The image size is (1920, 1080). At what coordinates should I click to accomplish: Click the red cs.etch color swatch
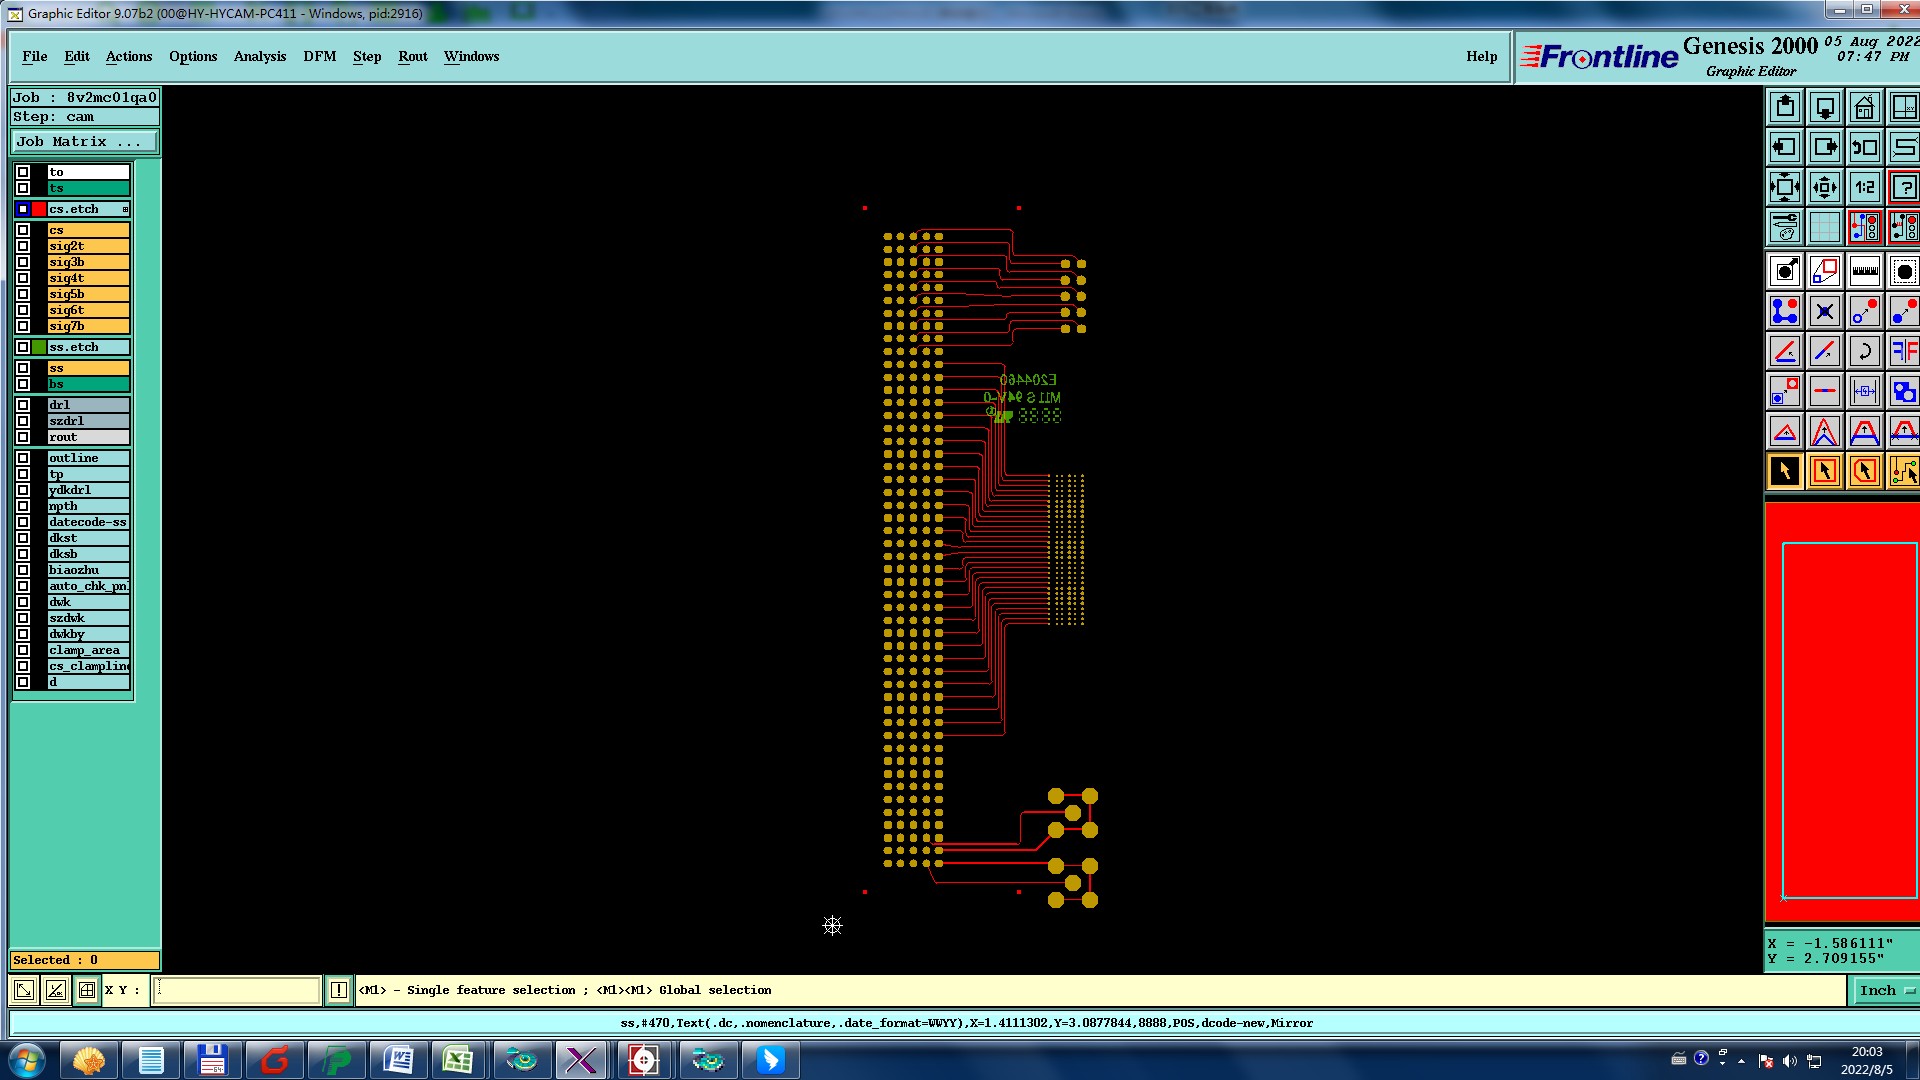click(x=39, y=209)
